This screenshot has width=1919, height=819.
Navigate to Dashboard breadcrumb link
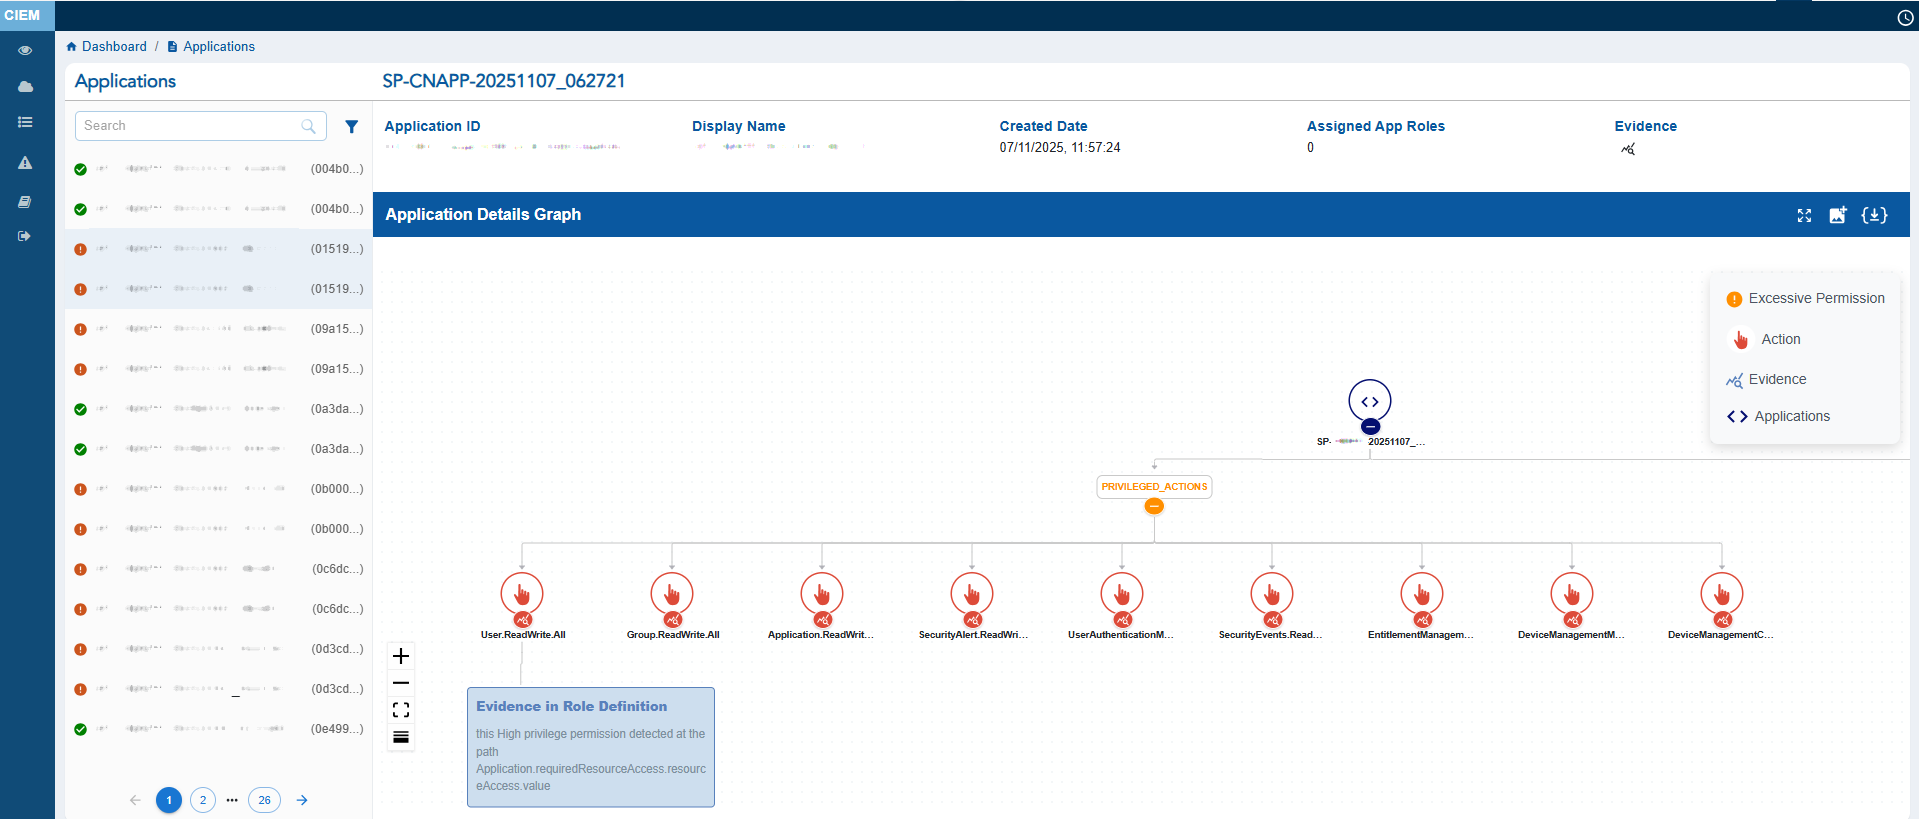(113, 47)
